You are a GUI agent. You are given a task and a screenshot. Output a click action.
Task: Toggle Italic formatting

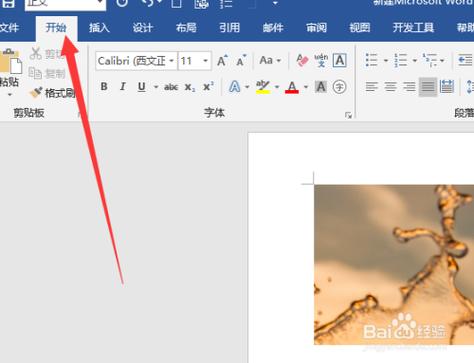[123, 87]
